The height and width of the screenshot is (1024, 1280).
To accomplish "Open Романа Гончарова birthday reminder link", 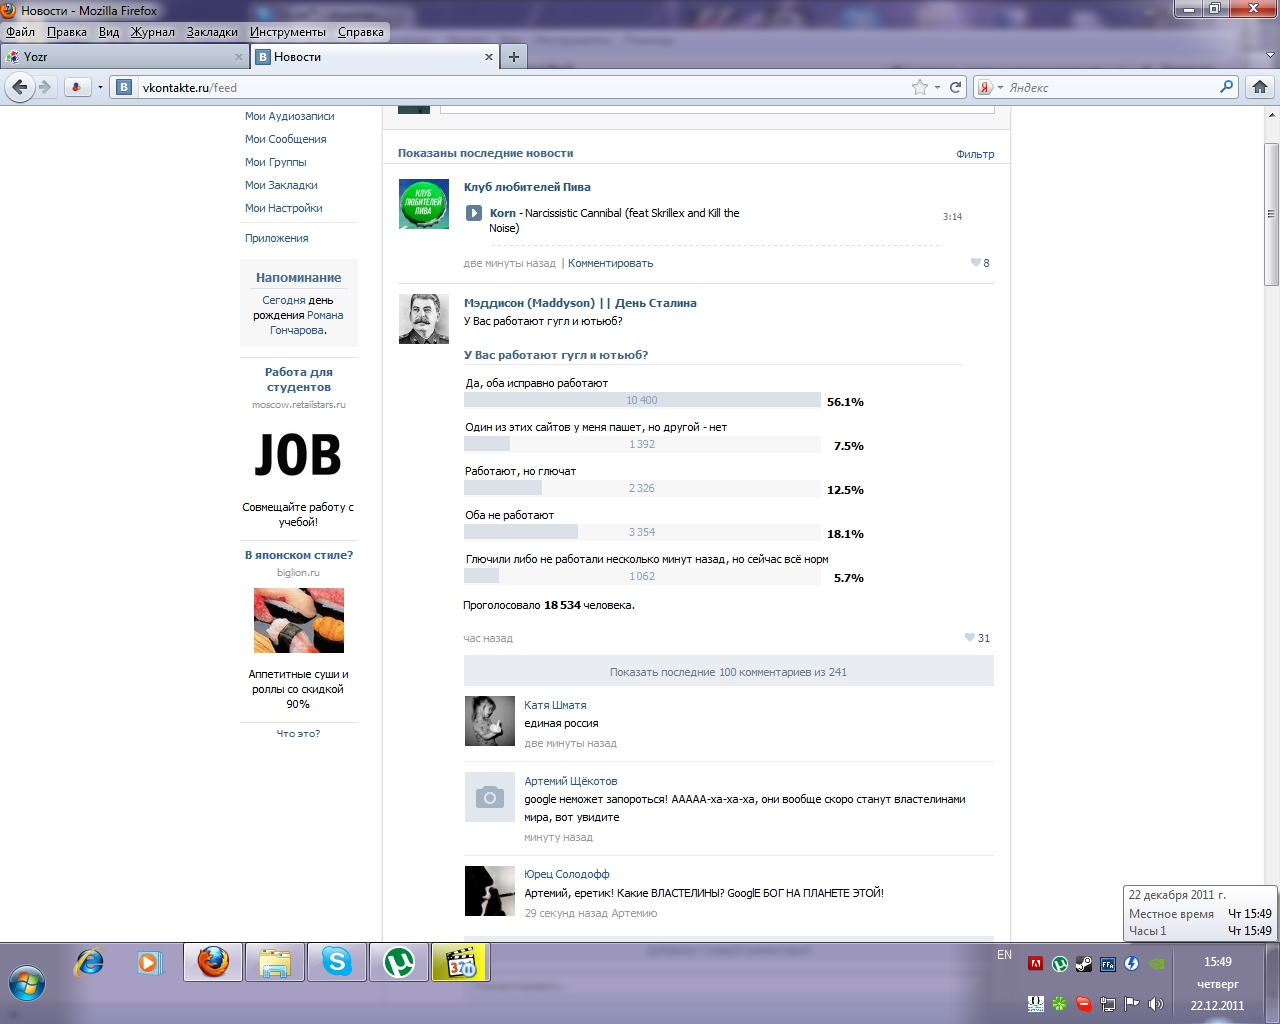I will click(x=308, y=323).
